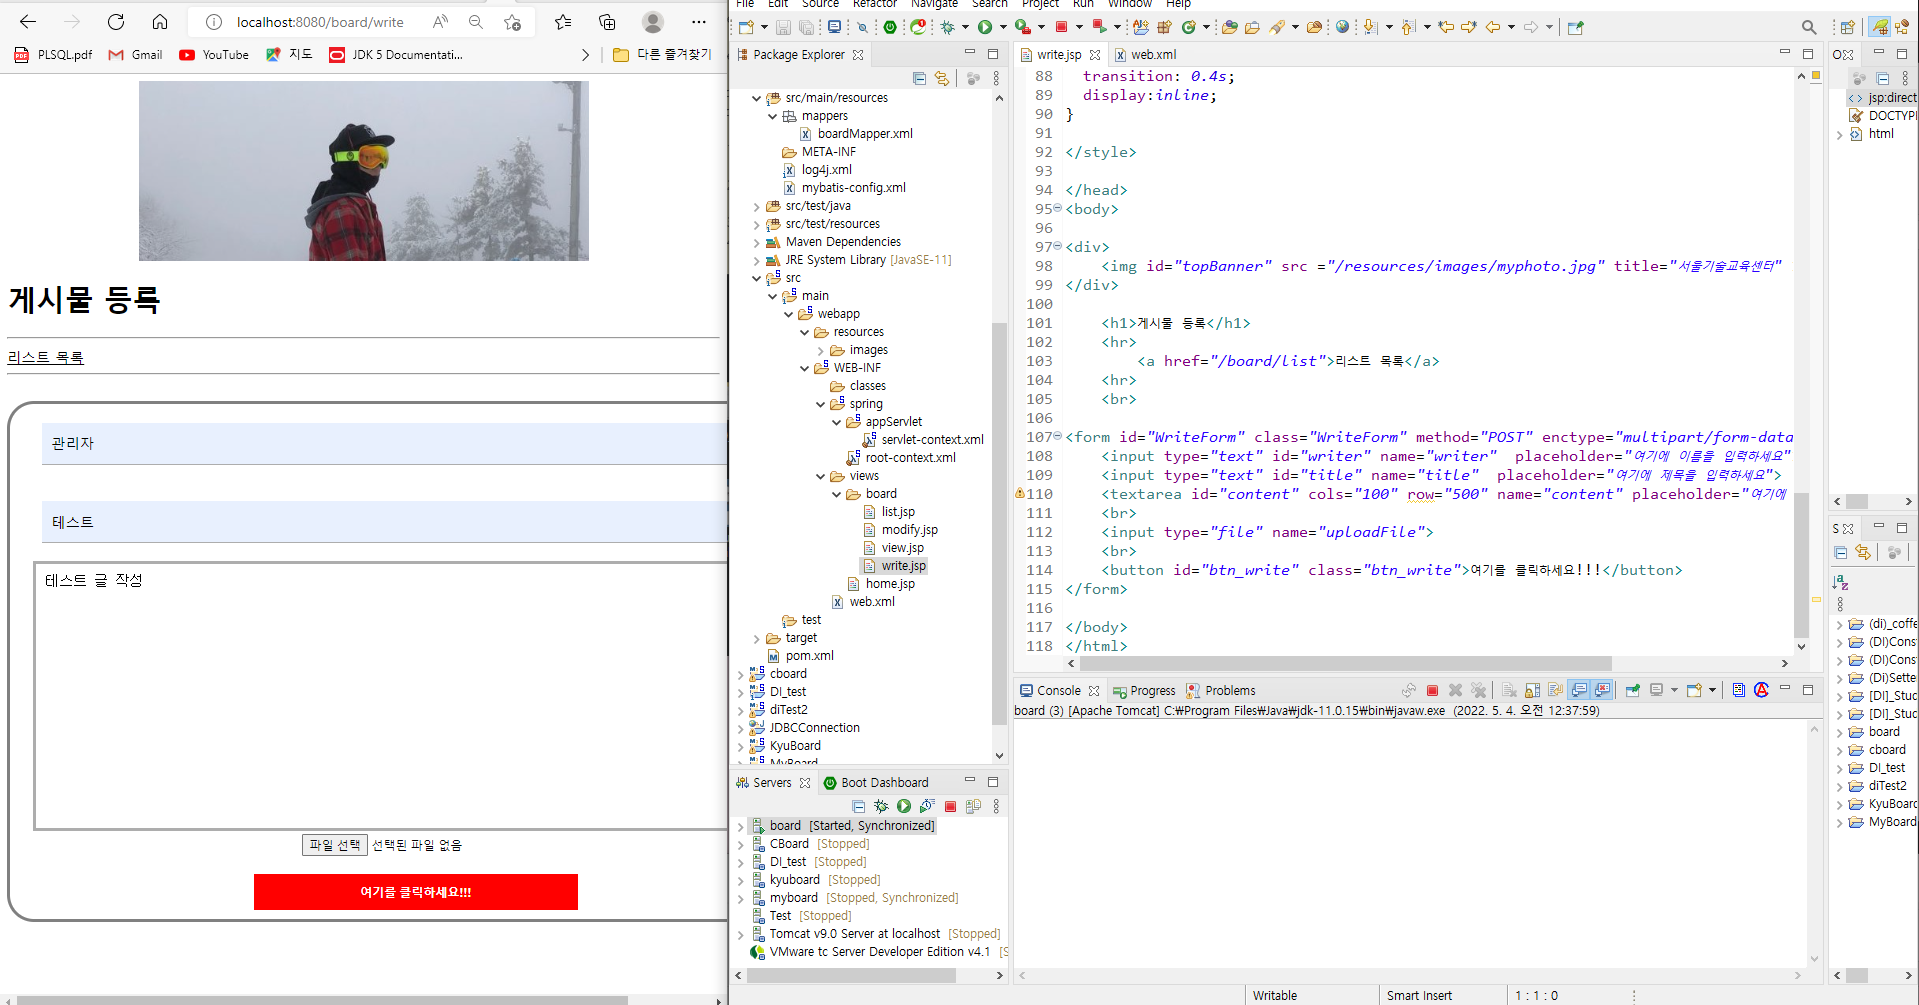Click the red Stop icon in main toolbar
The width and height of the screenshot is (1919, 1005).
(x=1062, y=27)
